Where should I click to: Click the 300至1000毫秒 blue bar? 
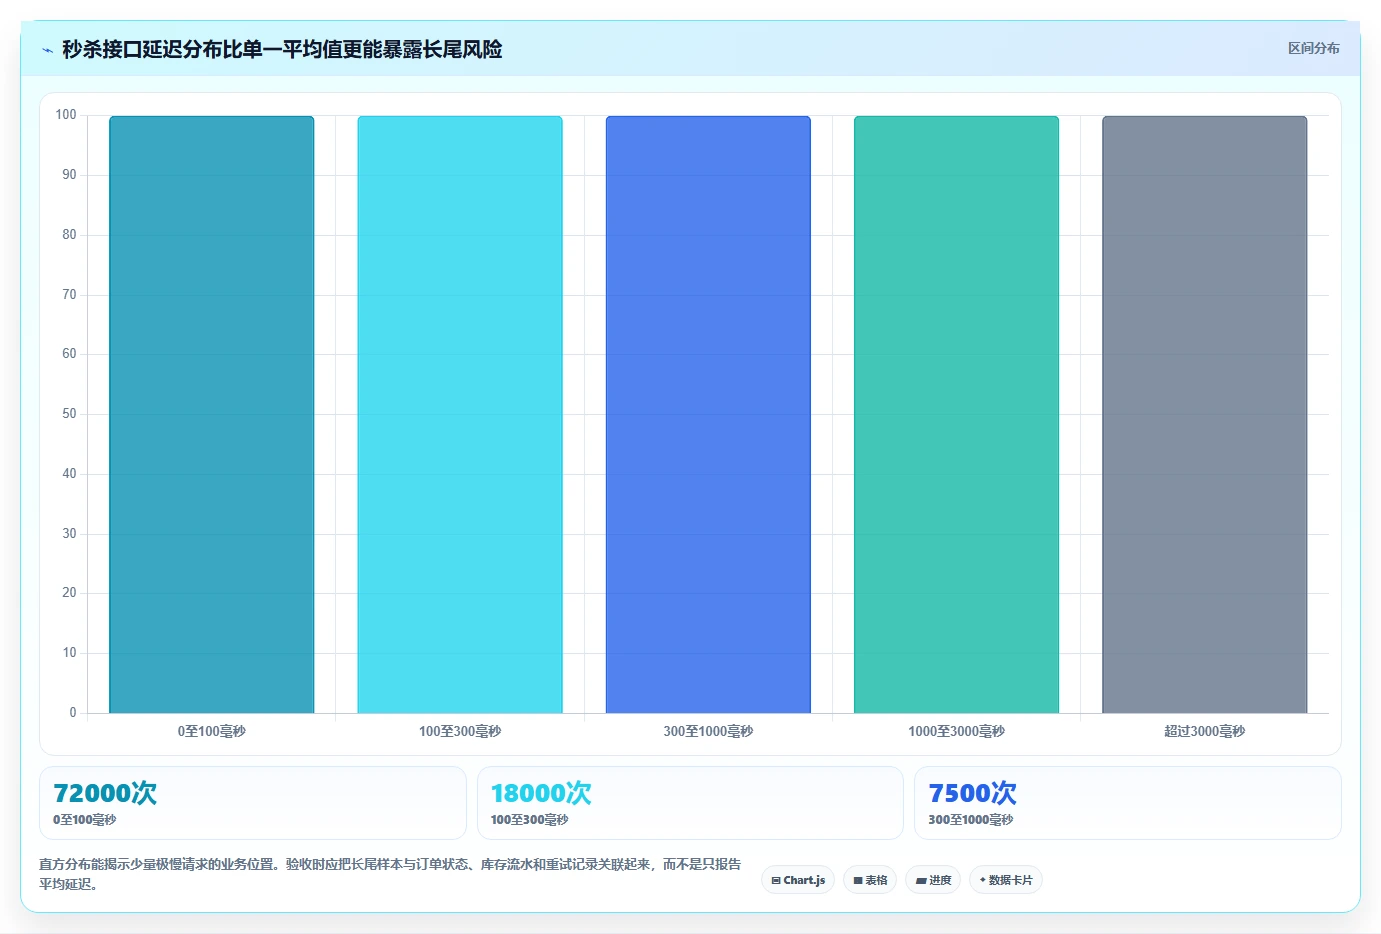click(x=708, y=414)
